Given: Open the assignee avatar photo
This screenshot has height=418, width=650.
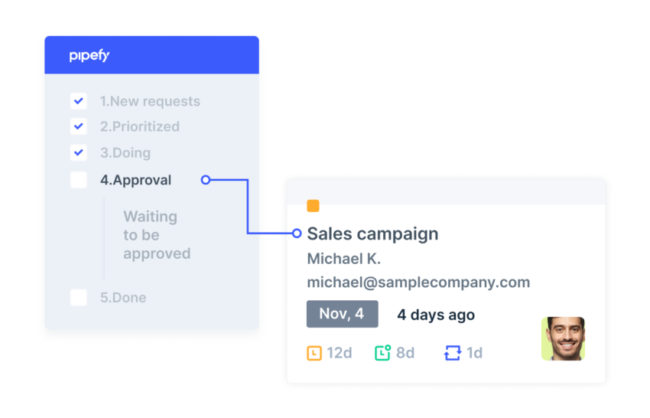Looking at the screenshot, I should 563,338.
